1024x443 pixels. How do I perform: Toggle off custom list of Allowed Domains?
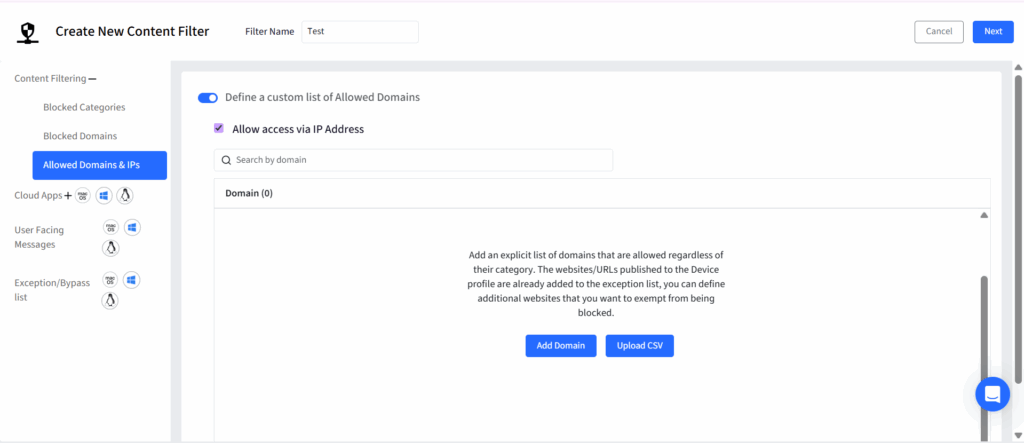click(208, 98)
